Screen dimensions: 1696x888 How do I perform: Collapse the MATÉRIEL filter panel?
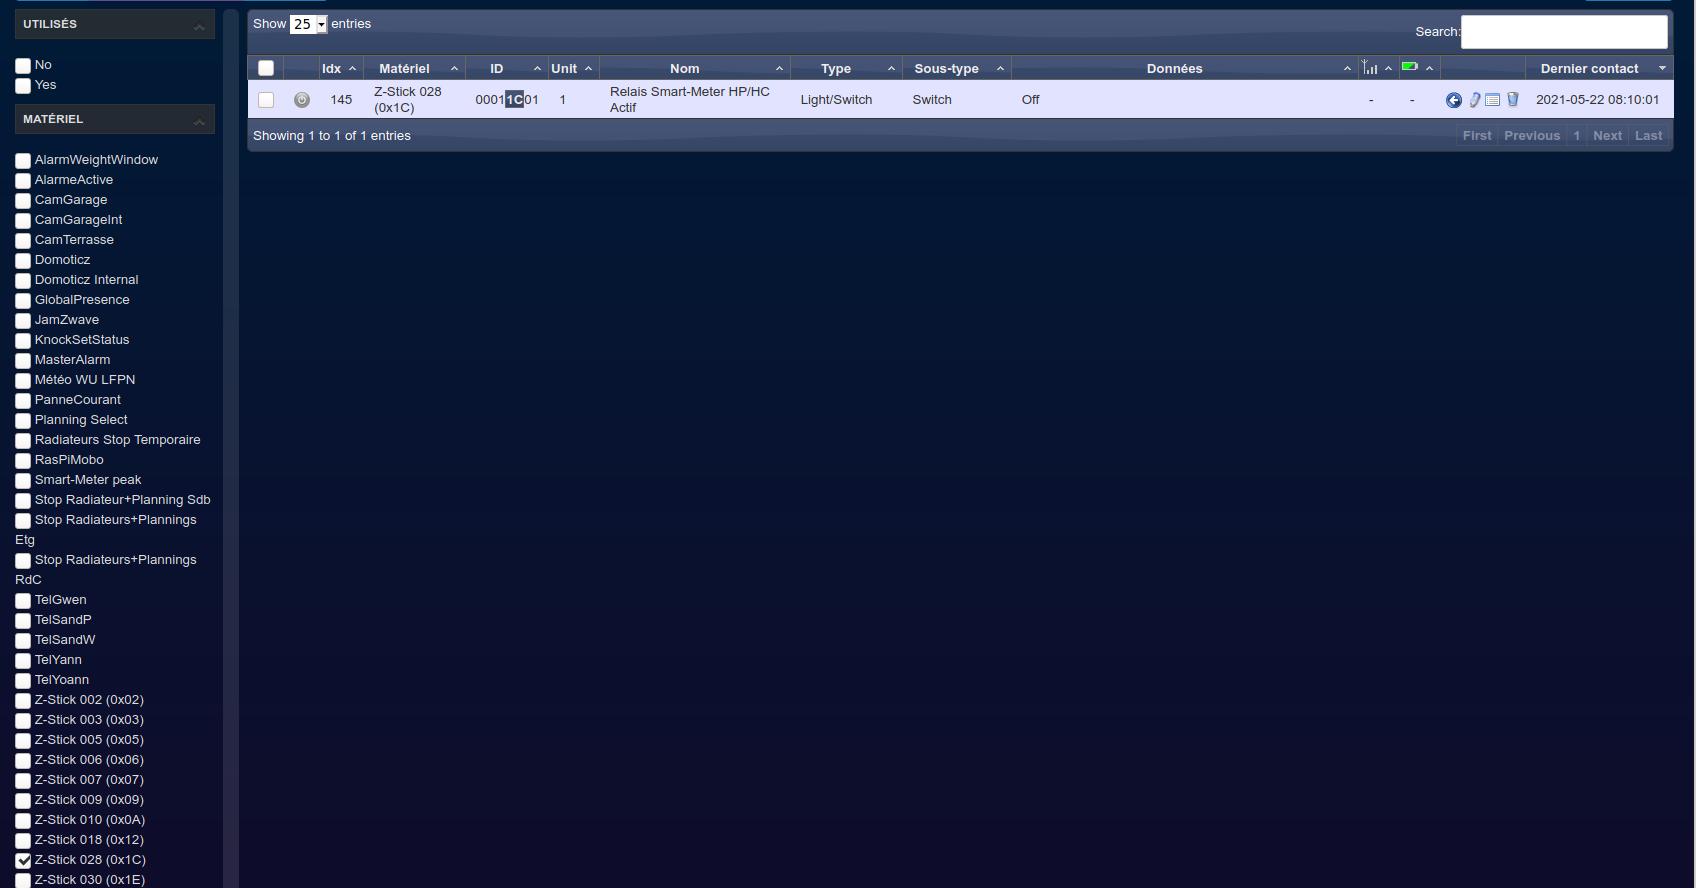tap(199, 120)
